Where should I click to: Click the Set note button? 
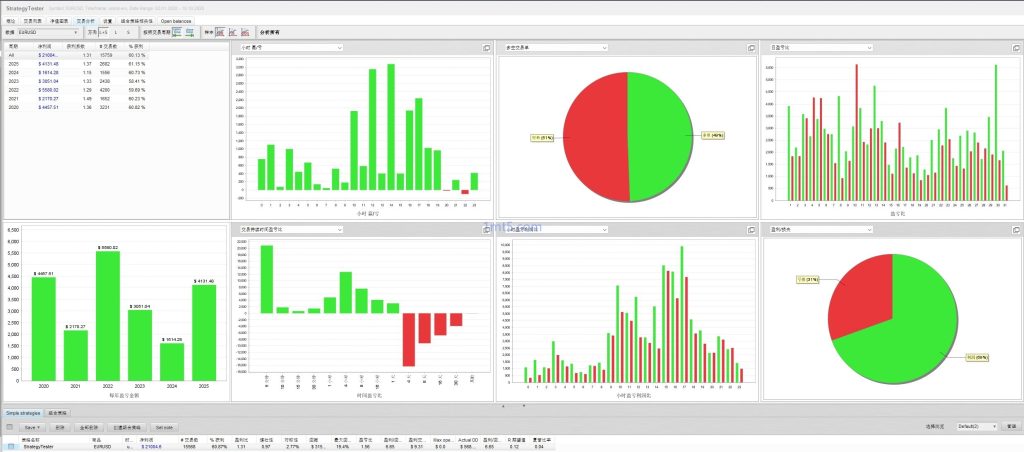(x=163, y=426)
